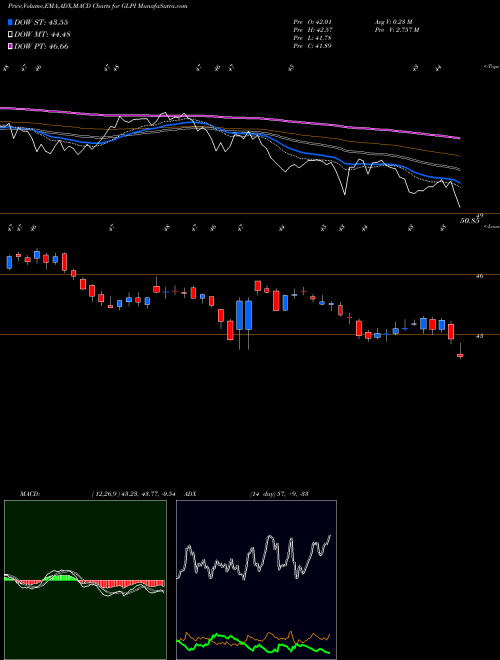
Task: Click the 'Pre V: 2.757 M' volume text
Action: coord(397,30)
